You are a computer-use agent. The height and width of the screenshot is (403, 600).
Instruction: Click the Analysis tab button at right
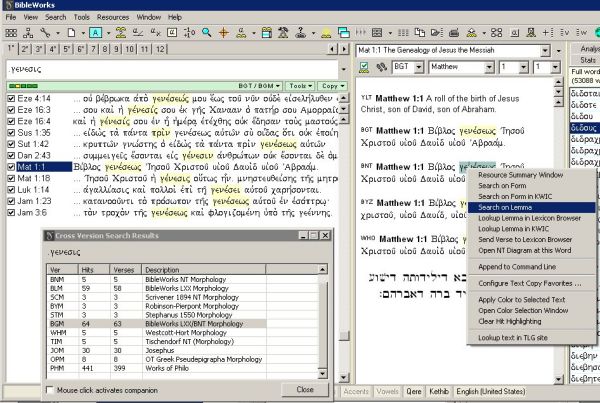point(585,49)
